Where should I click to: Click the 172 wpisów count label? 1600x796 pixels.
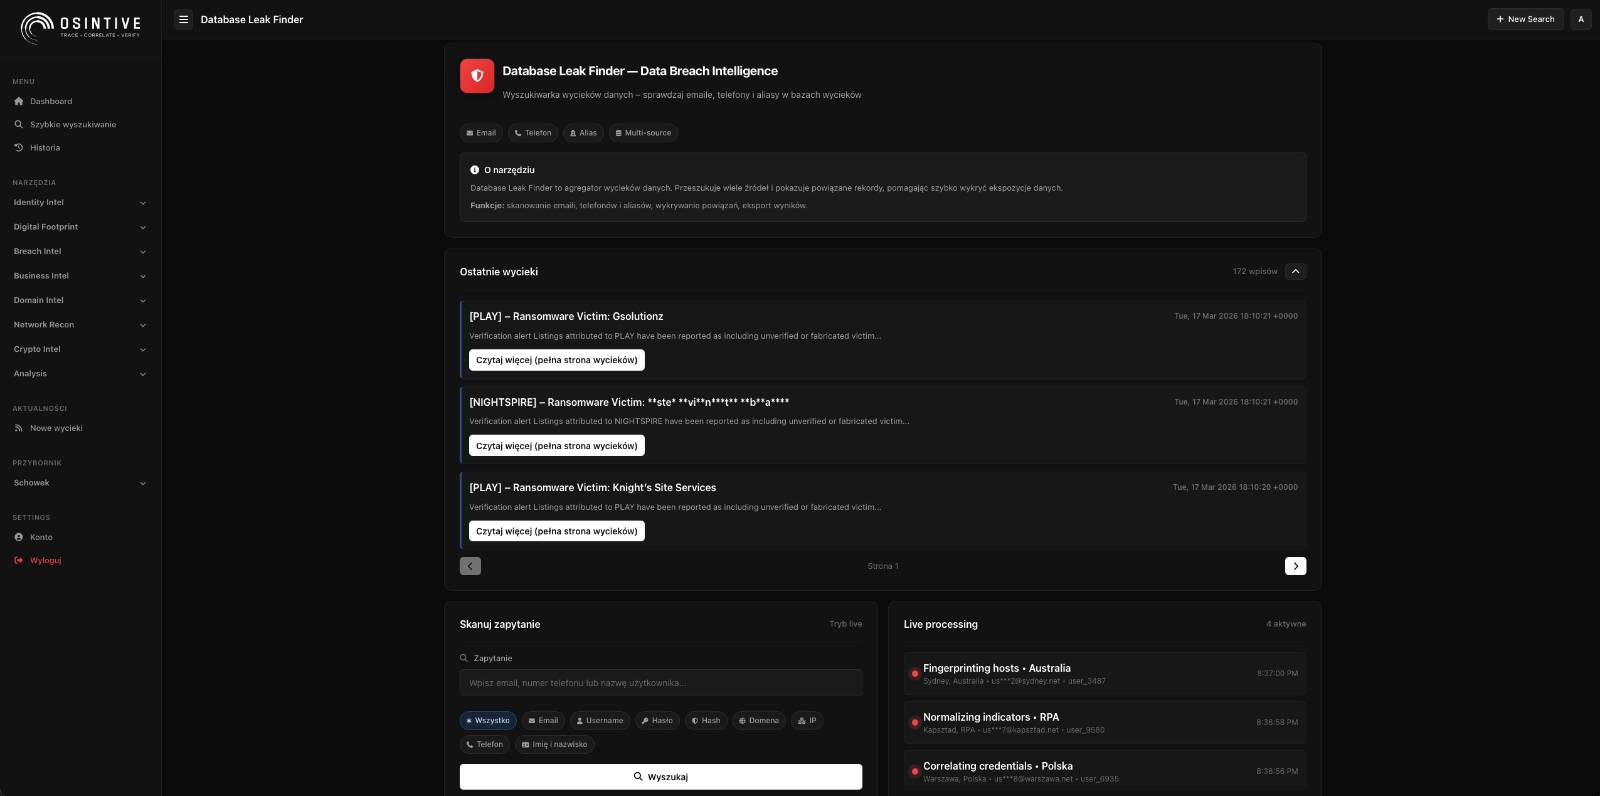coord(1254,271)
